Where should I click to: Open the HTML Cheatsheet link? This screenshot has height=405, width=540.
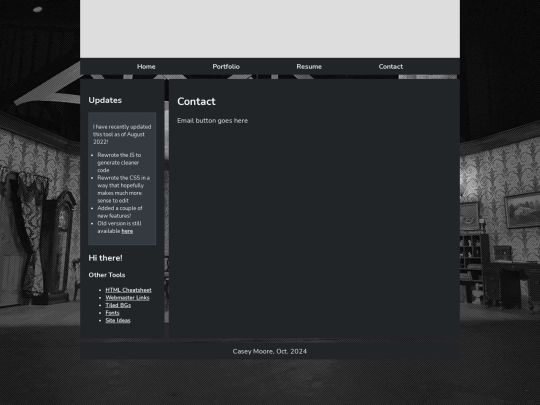(128, 290)
